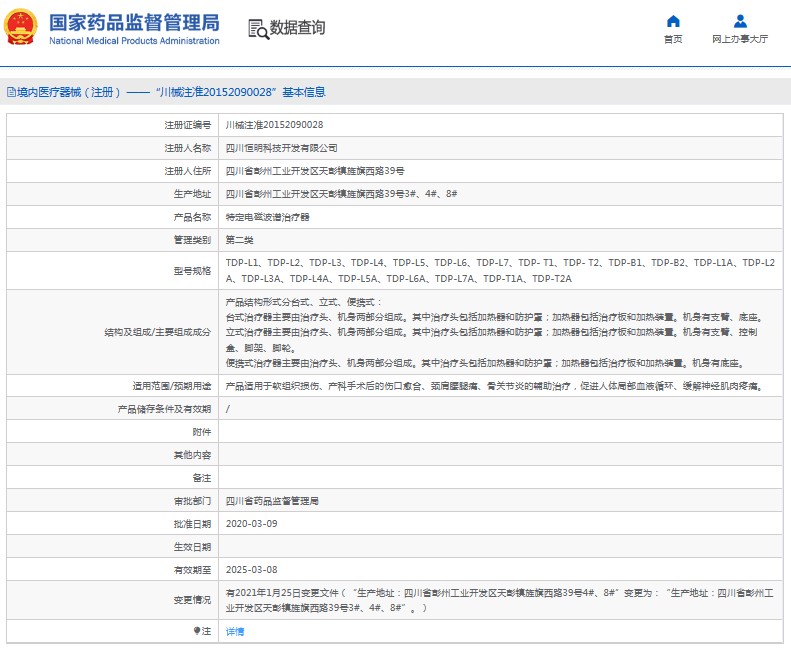Click the 有效期至 label
The height and width of the screenshot is (652, 791).
click(192, 570)
